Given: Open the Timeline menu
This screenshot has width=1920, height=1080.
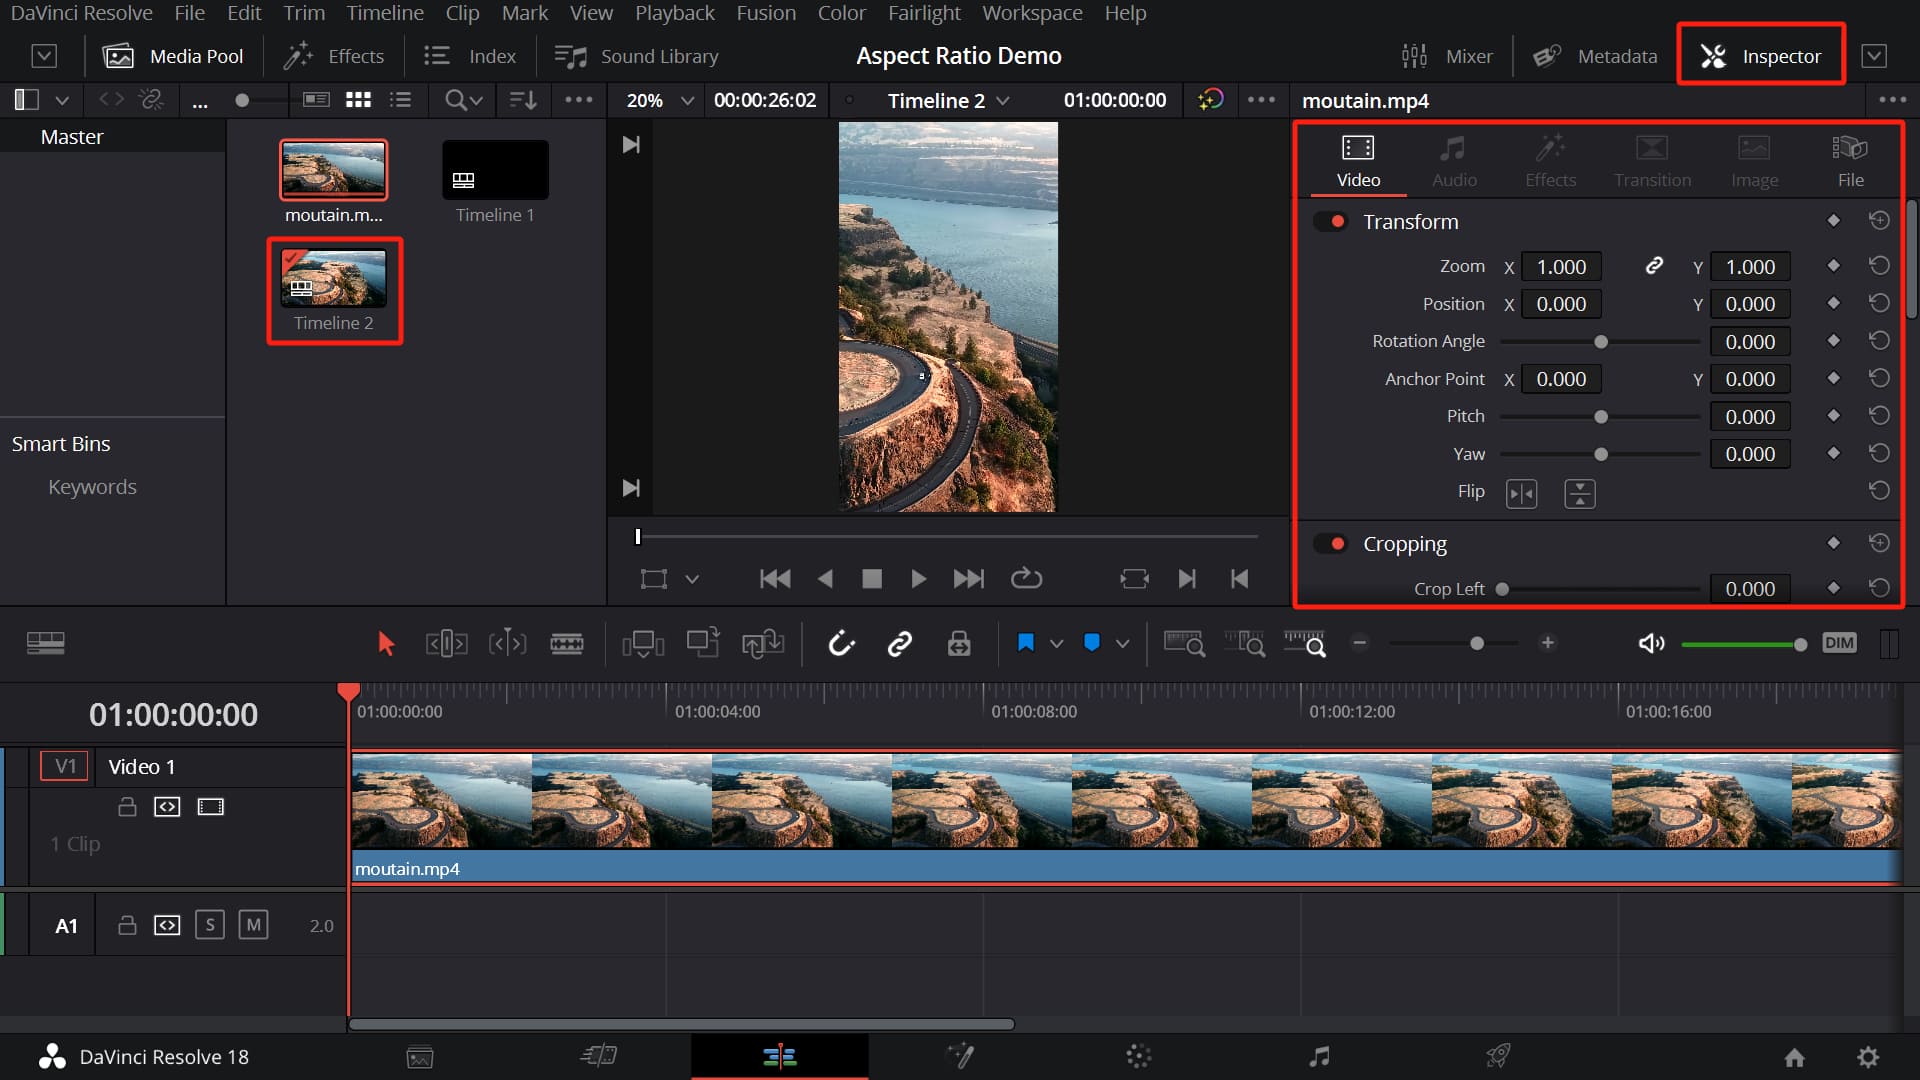Looking at the screenshot, I should point(385,13).
